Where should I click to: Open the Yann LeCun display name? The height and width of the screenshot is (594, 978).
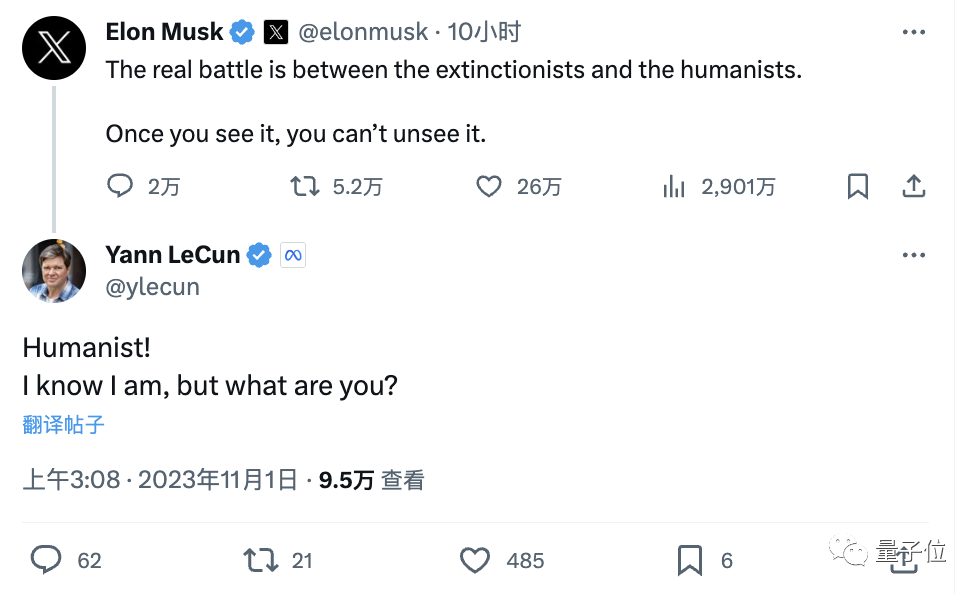[x=173, y=255]
